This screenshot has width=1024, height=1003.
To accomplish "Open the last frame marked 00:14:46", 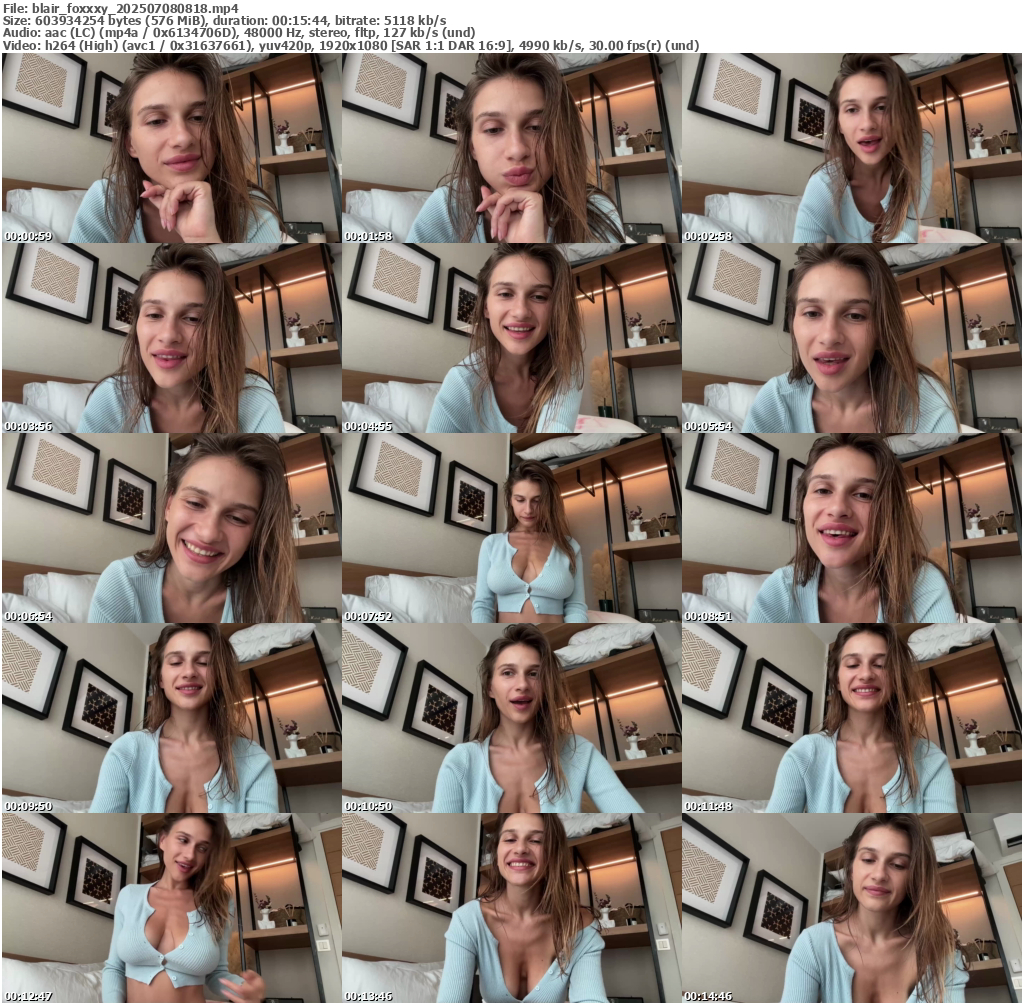I will point(852,908).
